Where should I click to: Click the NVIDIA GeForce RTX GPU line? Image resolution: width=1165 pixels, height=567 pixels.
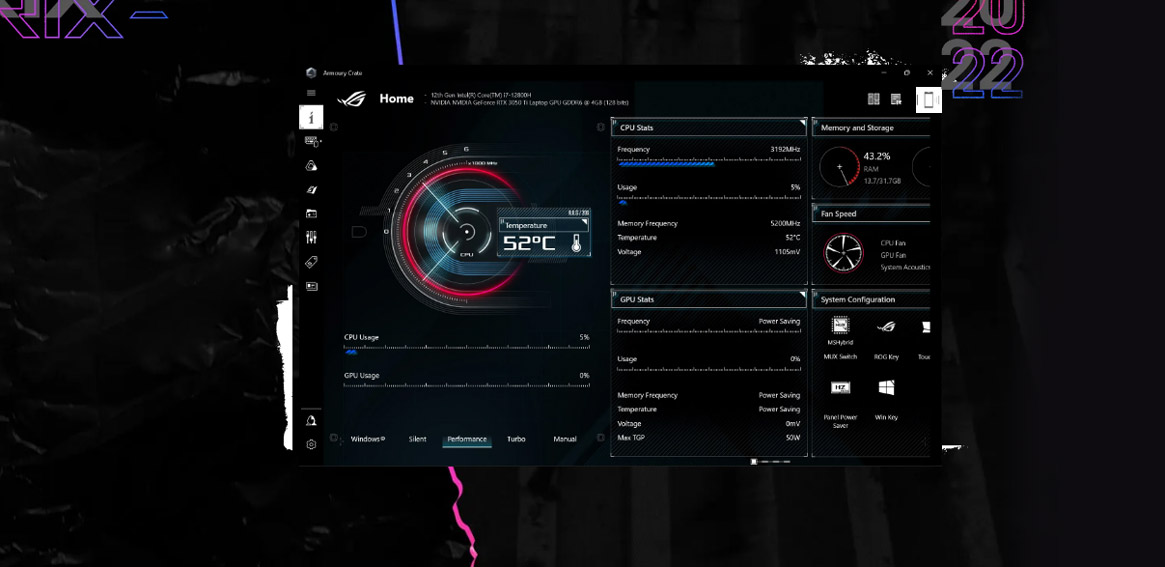pyautogui.click(x=530, y=103)
